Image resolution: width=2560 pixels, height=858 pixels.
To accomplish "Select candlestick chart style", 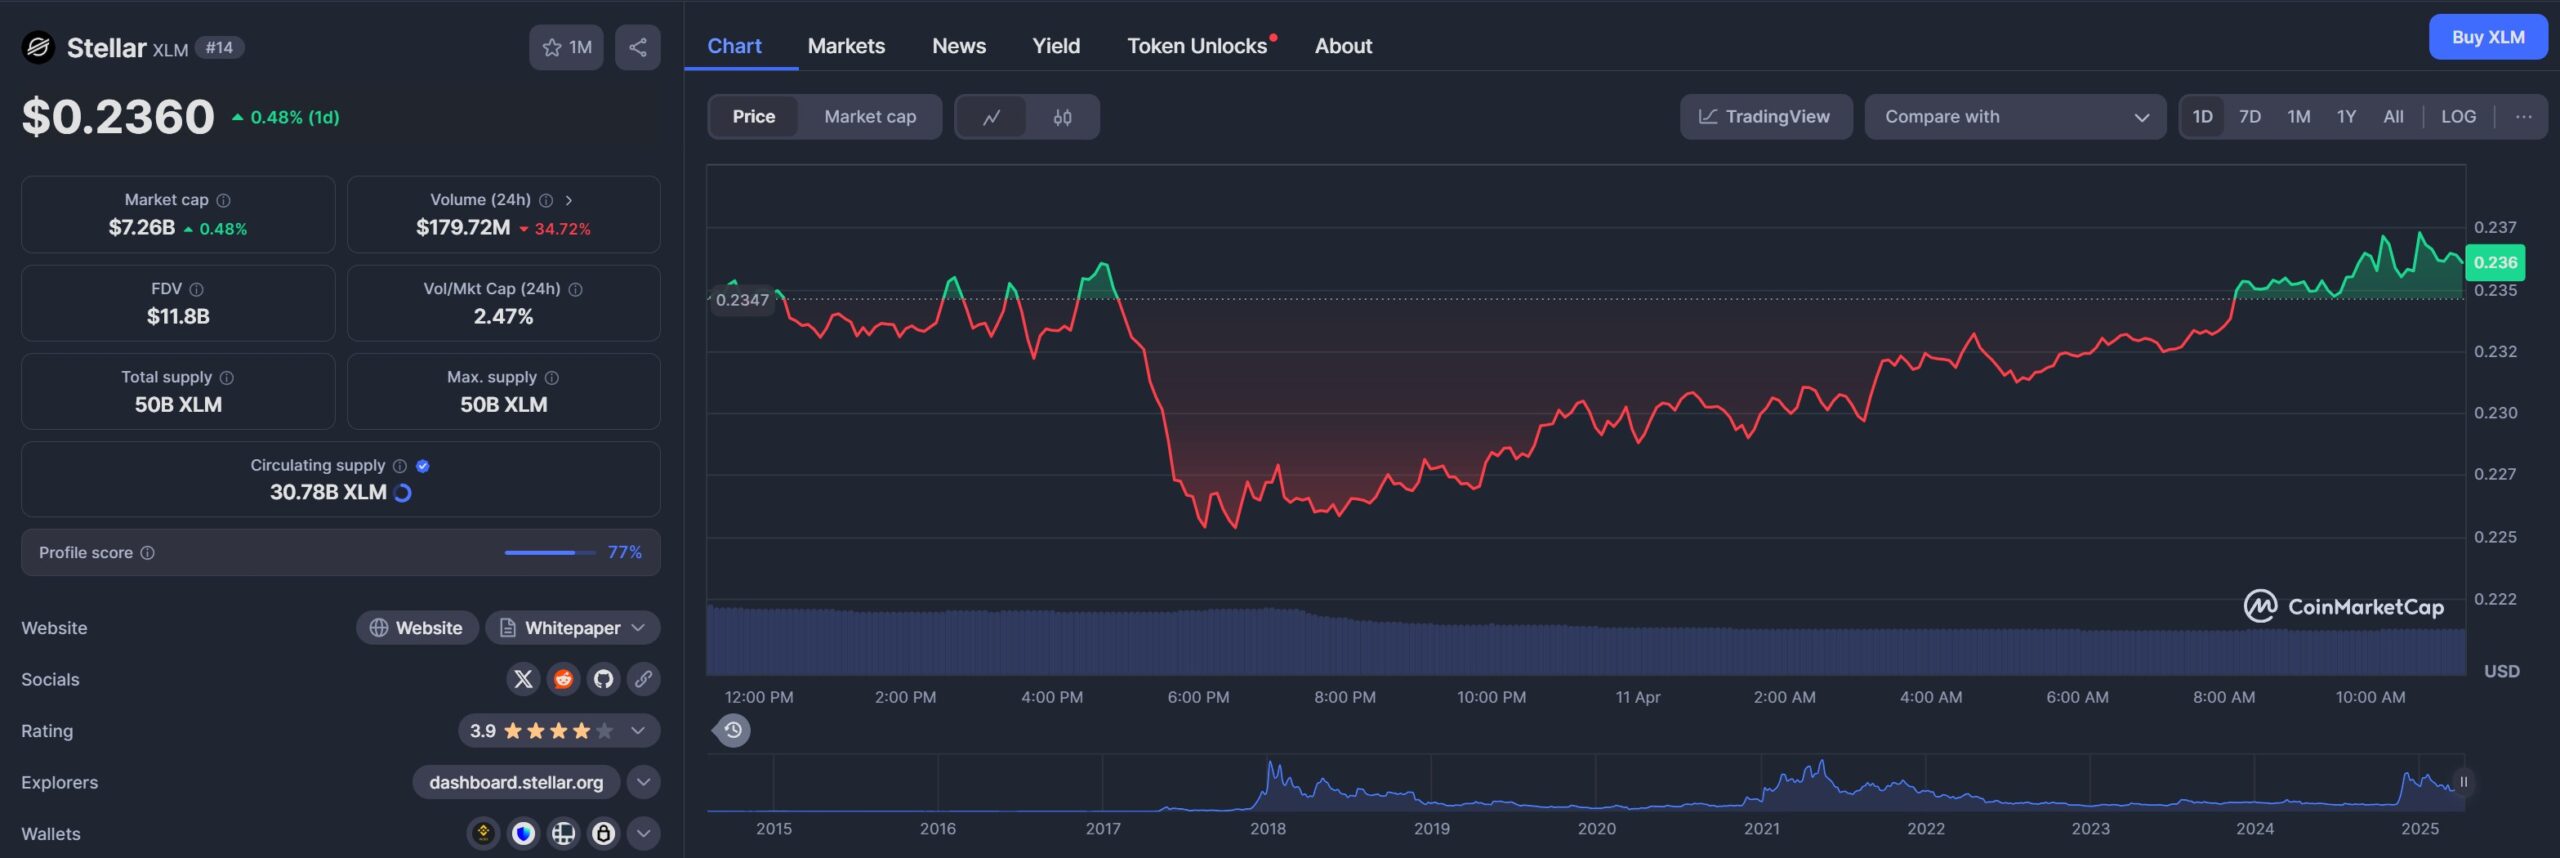I will [1062, 117].
